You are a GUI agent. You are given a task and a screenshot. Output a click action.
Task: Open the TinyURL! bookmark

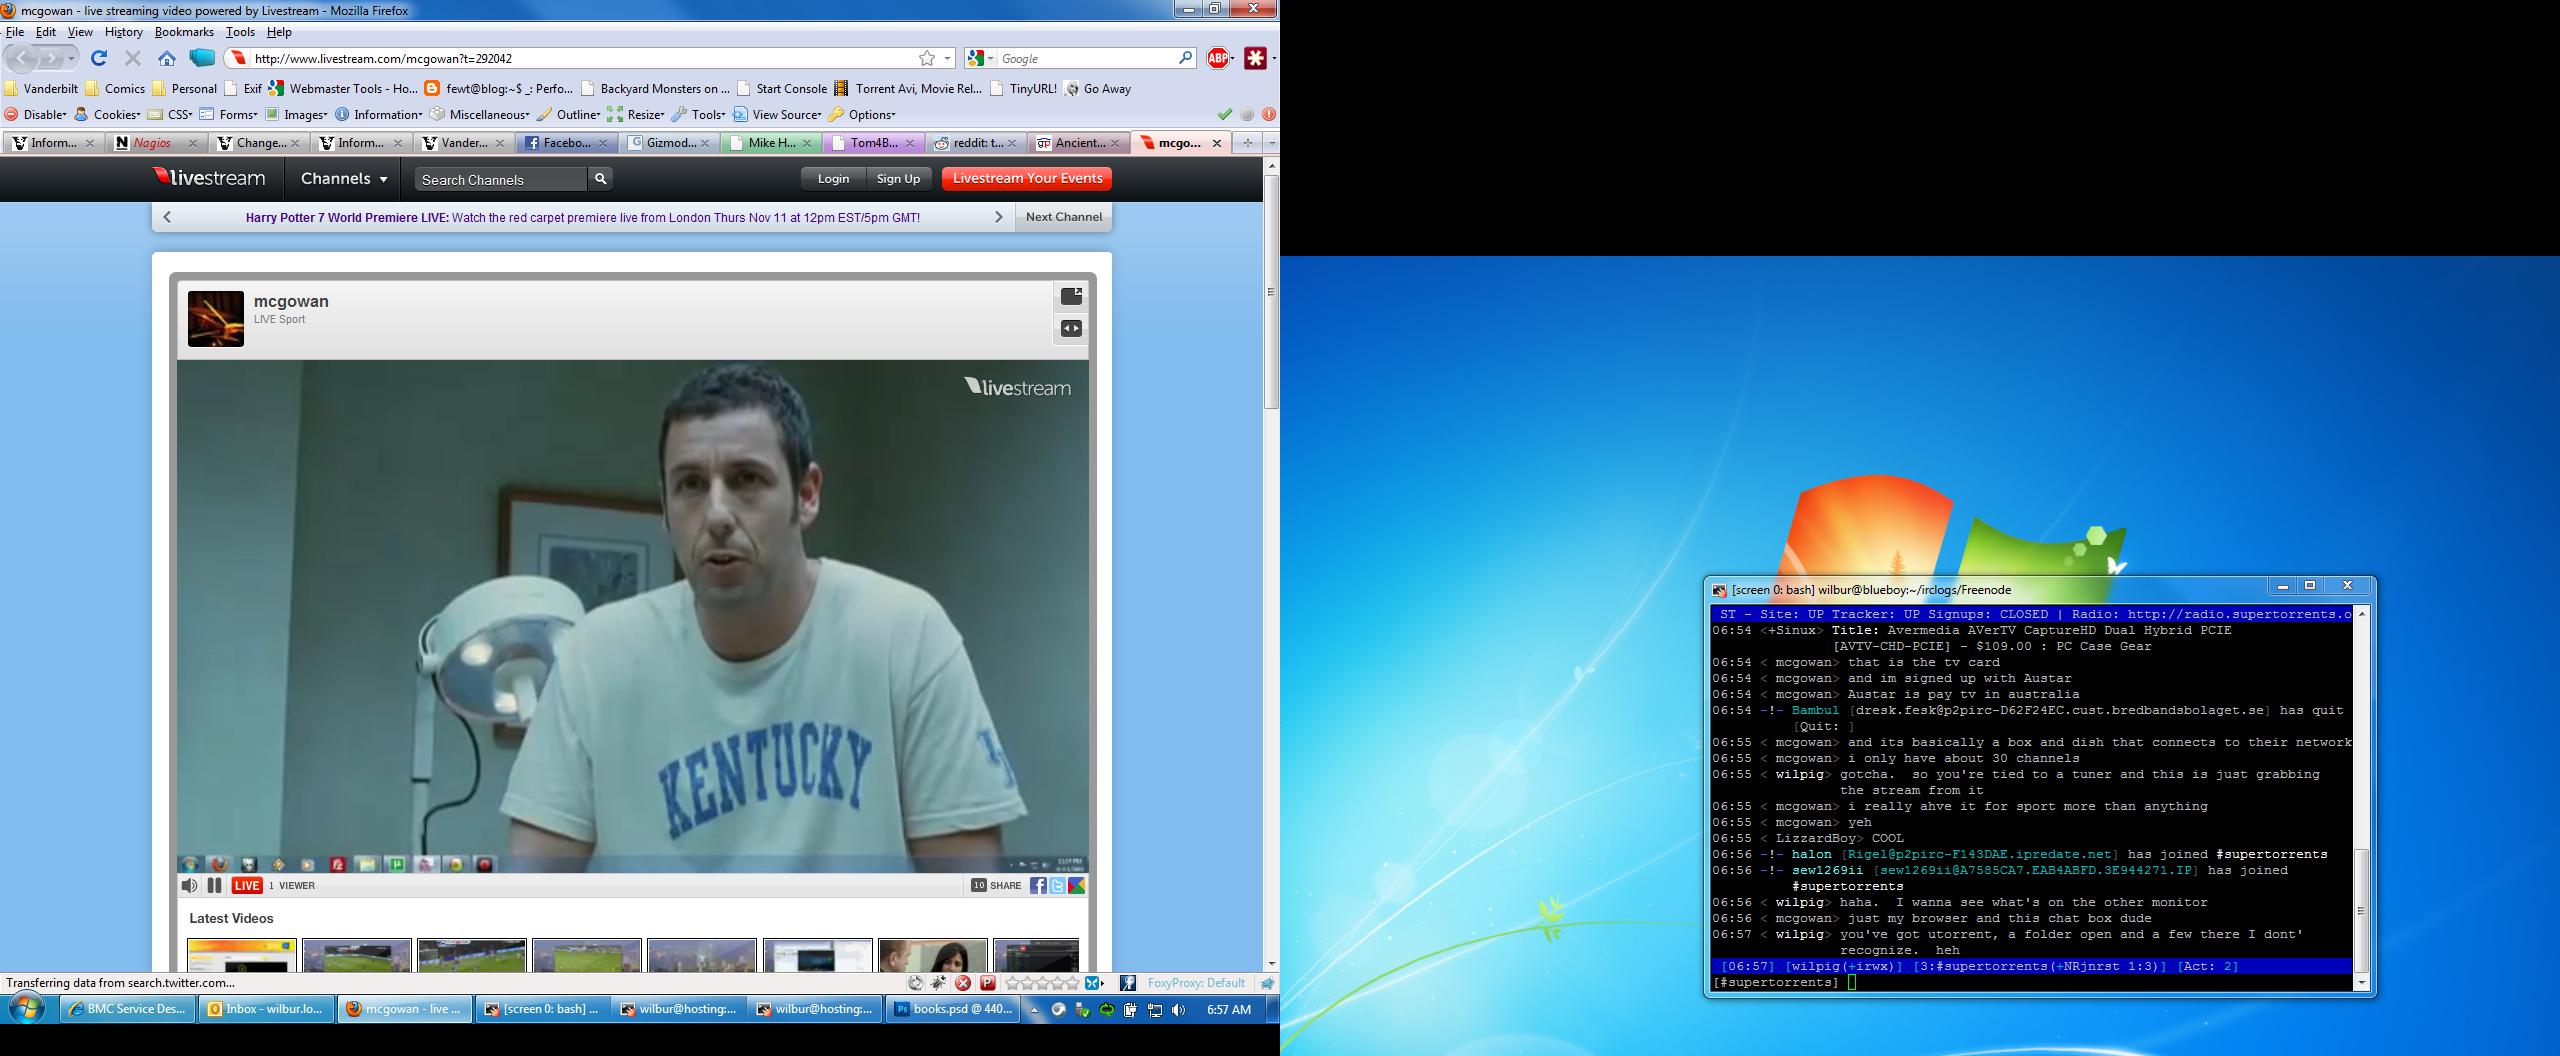(1023, 88)
